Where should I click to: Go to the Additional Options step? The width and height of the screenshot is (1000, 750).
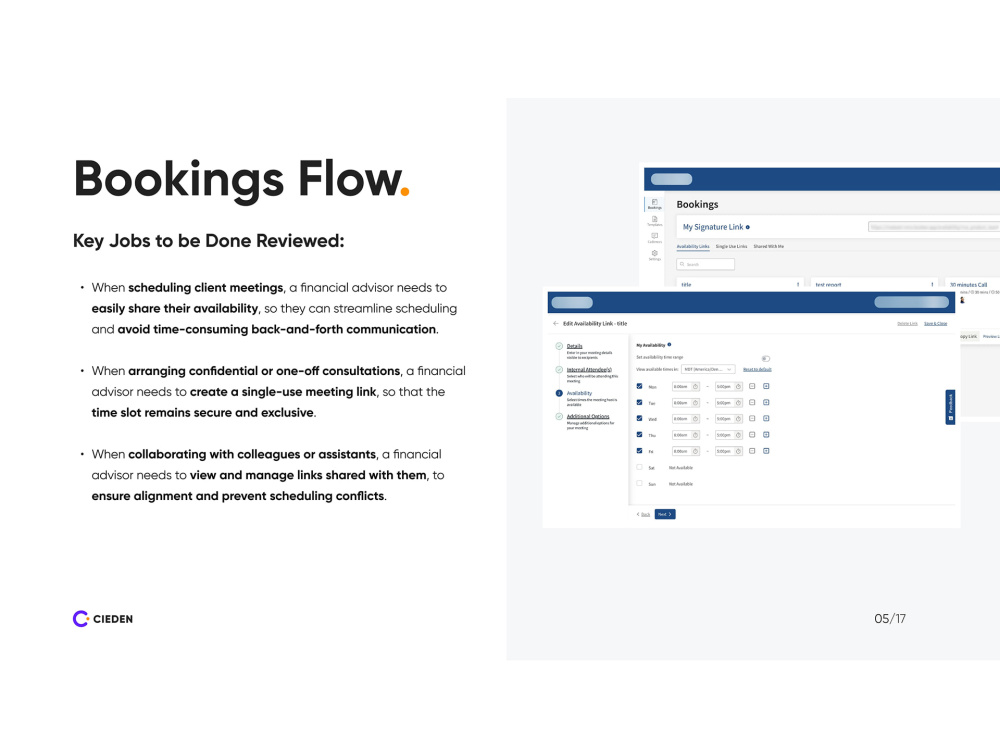pyautogui.click(x=588, y=416)
